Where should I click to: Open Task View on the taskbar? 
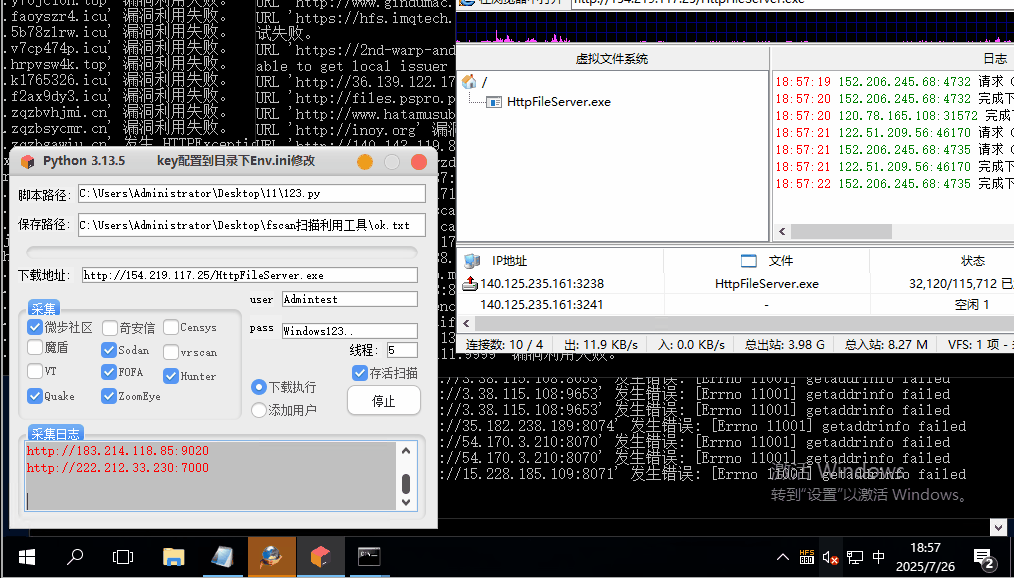pyautogui.click(x=123, y=557)
